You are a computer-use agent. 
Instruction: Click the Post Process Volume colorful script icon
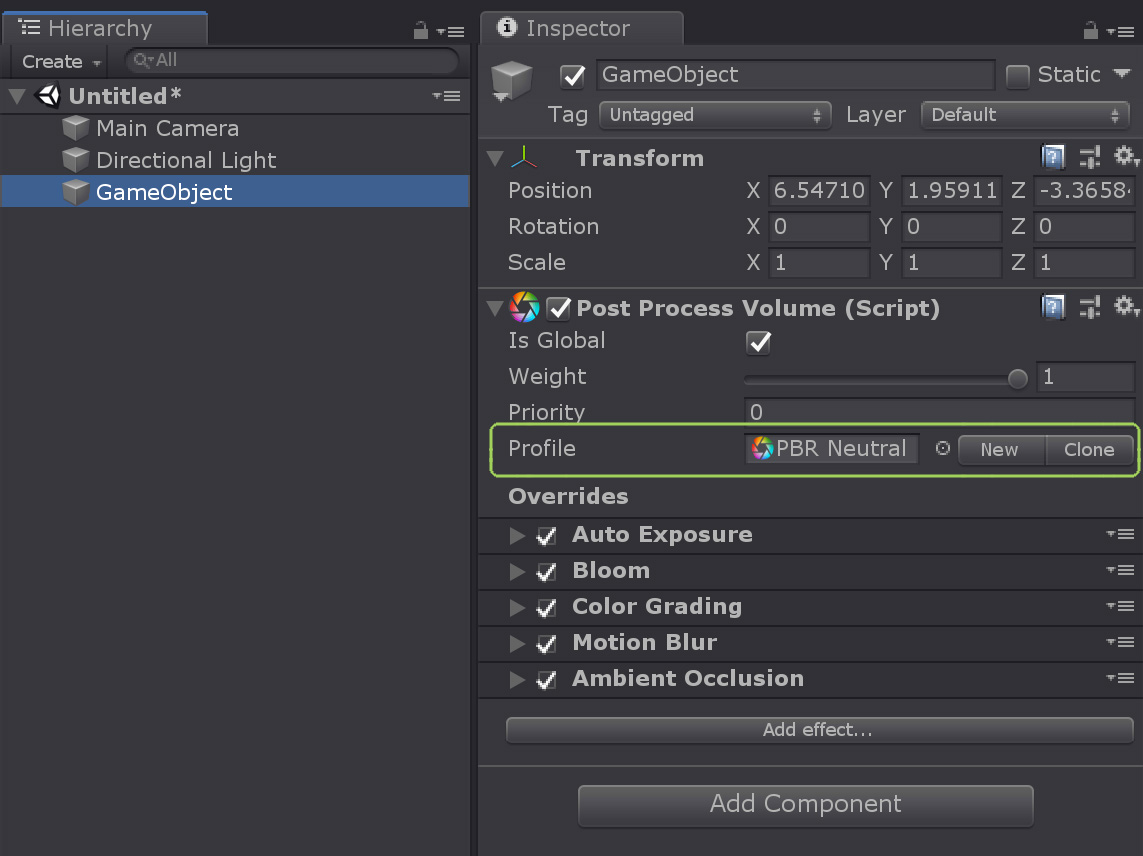[x=525, y=308]
